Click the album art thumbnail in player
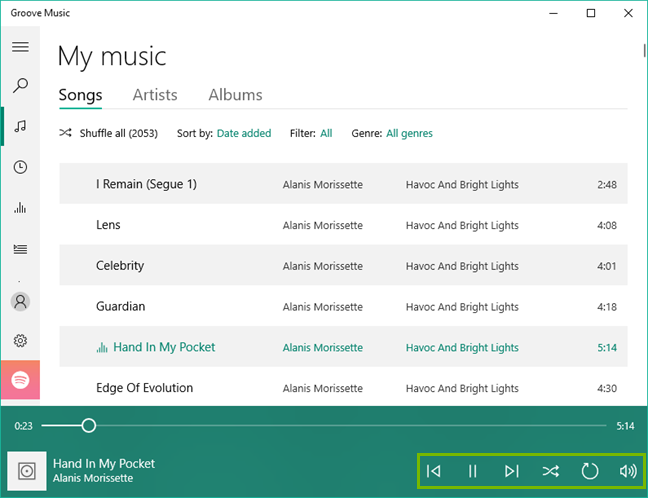The height and width of the screenshot is (498, 648). click(27, 471)
